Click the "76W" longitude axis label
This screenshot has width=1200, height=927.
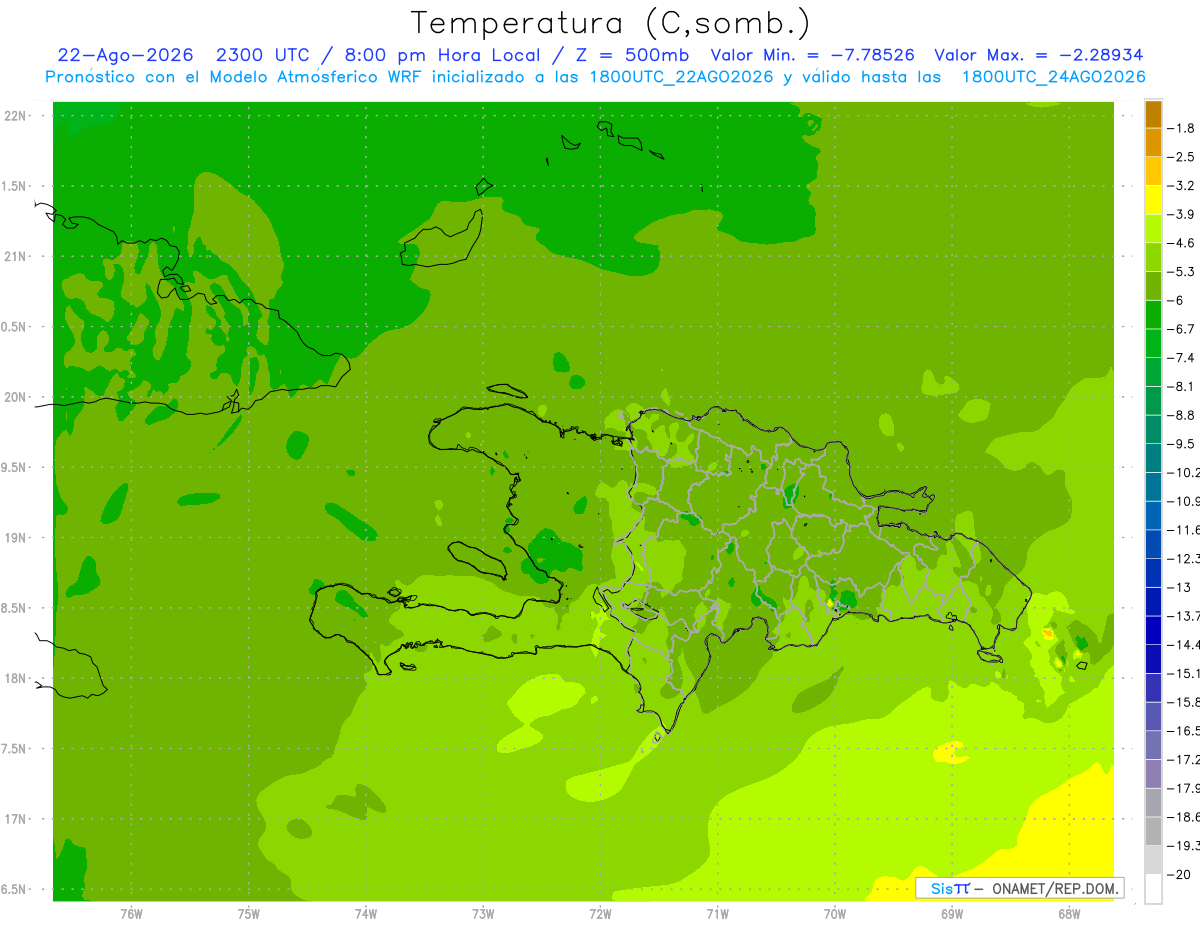131,913
